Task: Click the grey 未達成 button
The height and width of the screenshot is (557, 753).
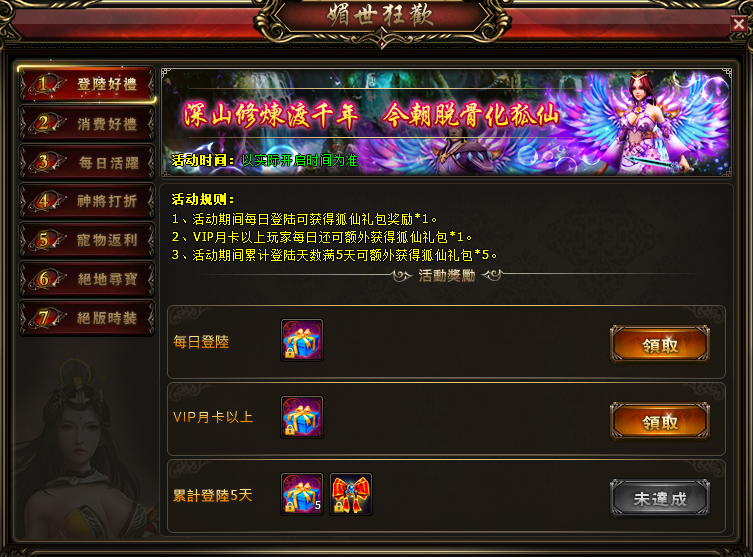Action: pyautogui.click(x=660, y=498)
